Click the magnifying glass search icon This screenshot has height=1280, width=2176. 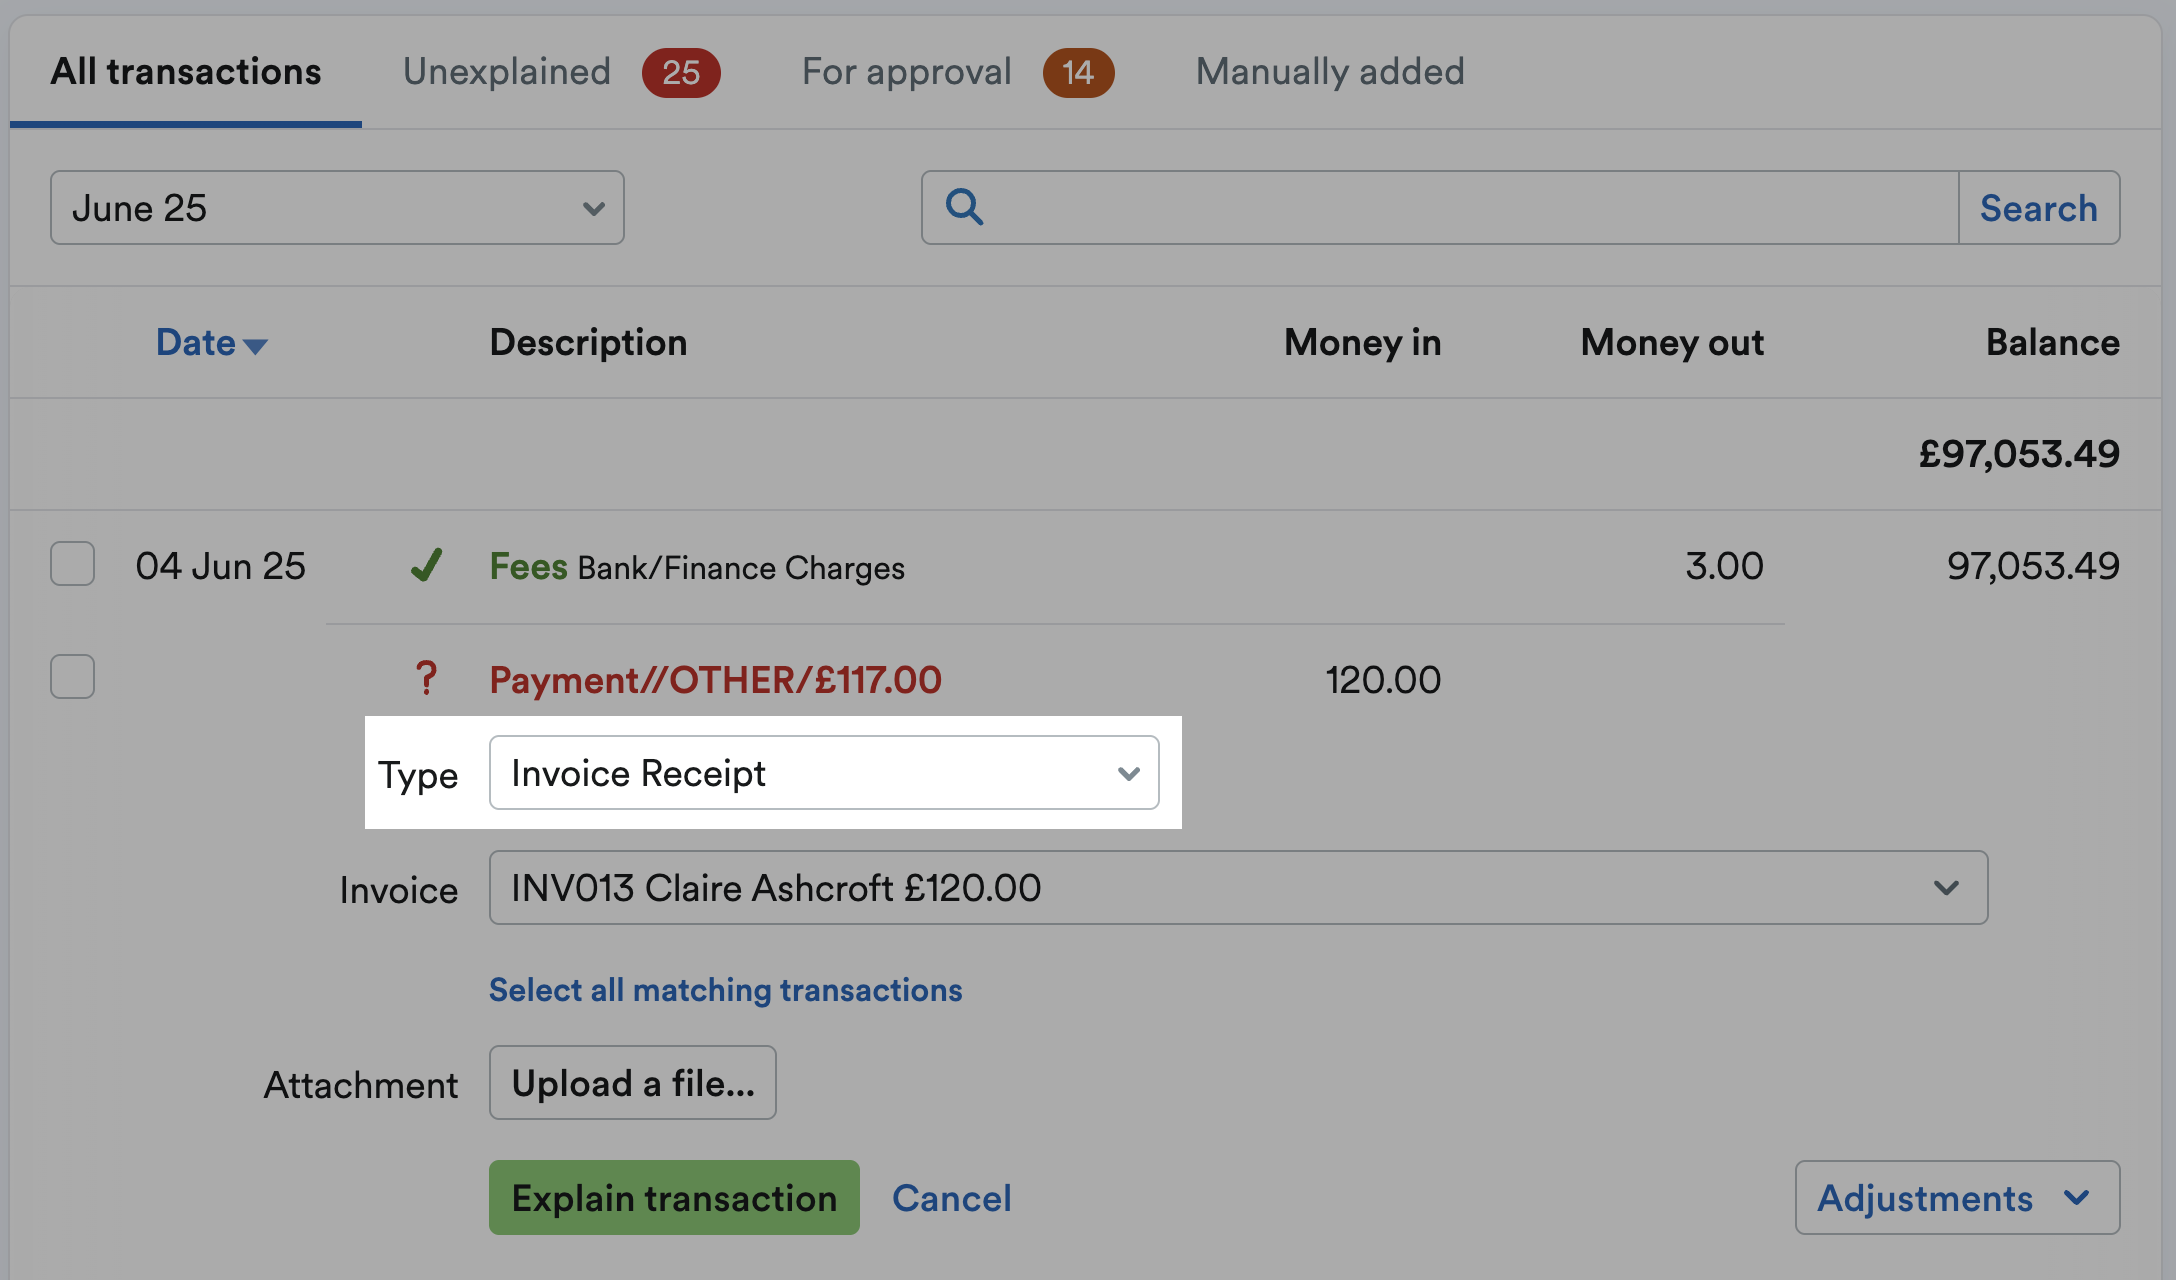965,207
